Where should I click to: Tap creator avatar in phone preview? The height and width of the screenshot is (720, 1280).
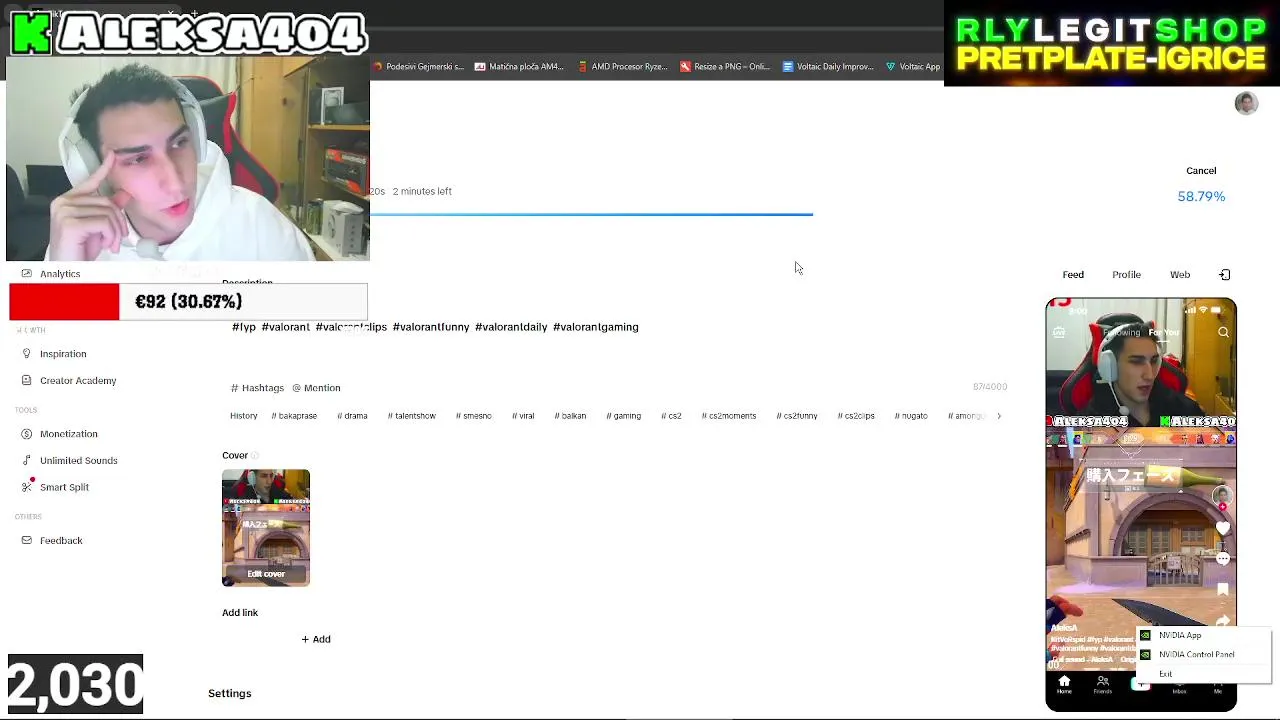(1222, 497)
